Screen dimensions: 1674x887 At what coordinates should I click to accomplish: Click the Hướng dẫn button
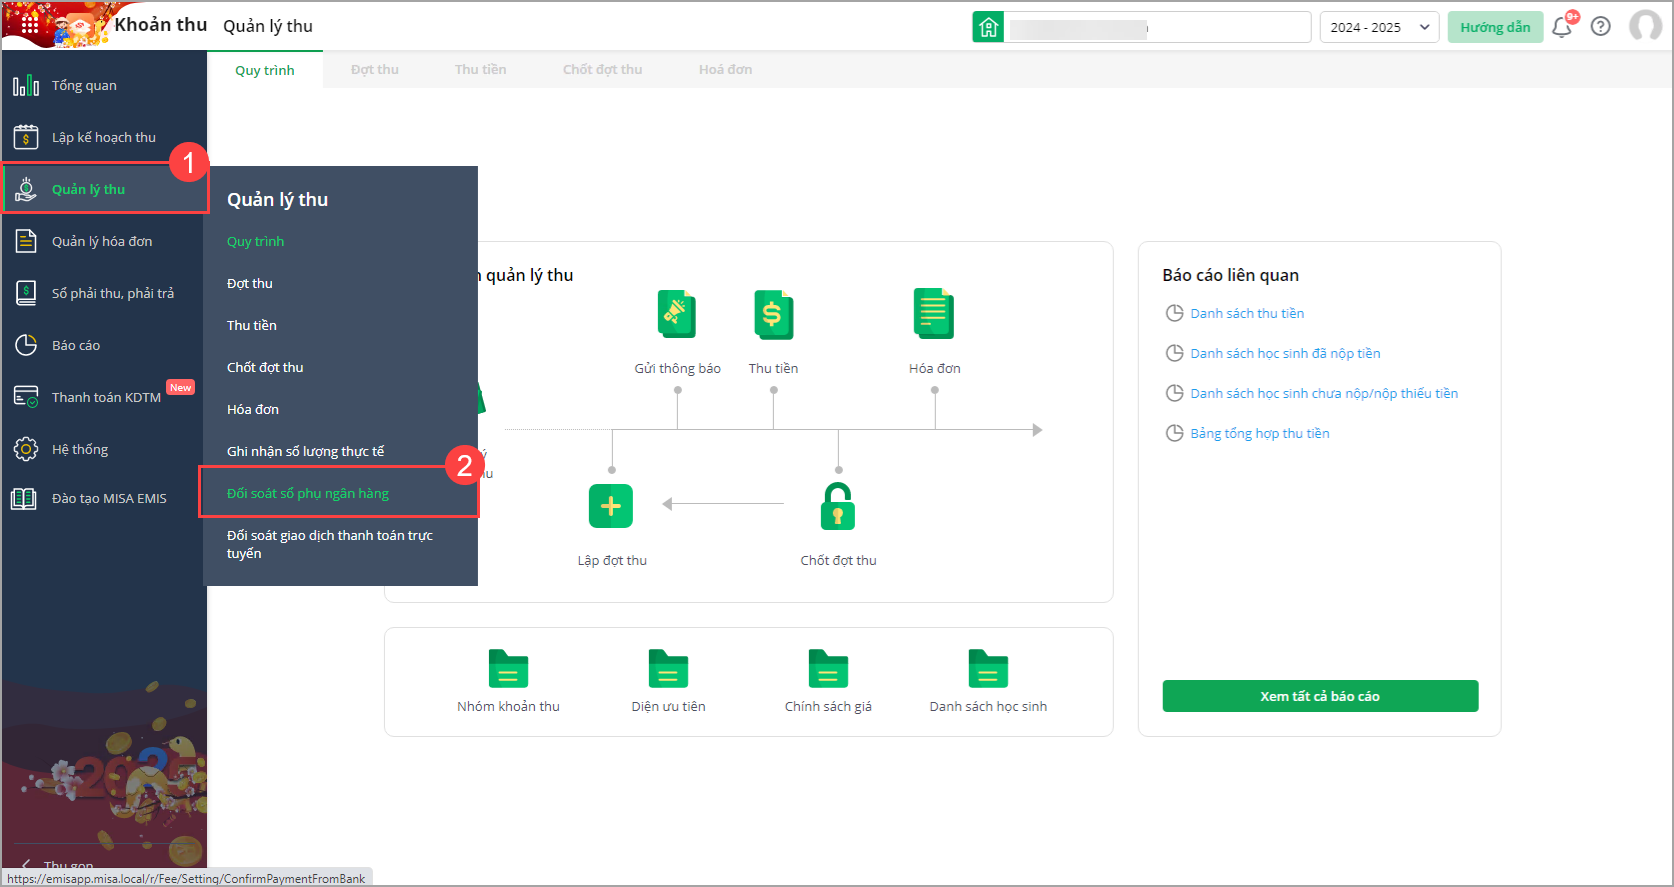click(x=1495, y=27)
